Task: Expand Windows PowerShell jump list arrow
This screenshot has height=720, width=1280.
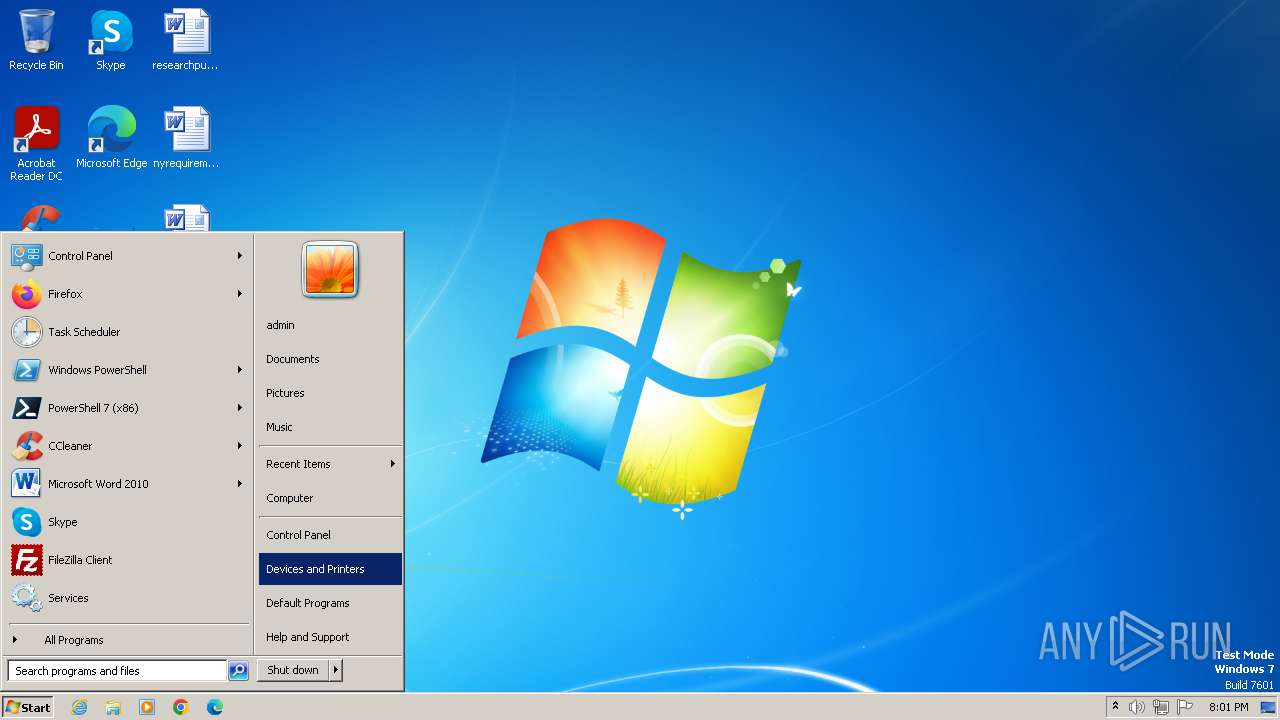Action: point(240,370)
